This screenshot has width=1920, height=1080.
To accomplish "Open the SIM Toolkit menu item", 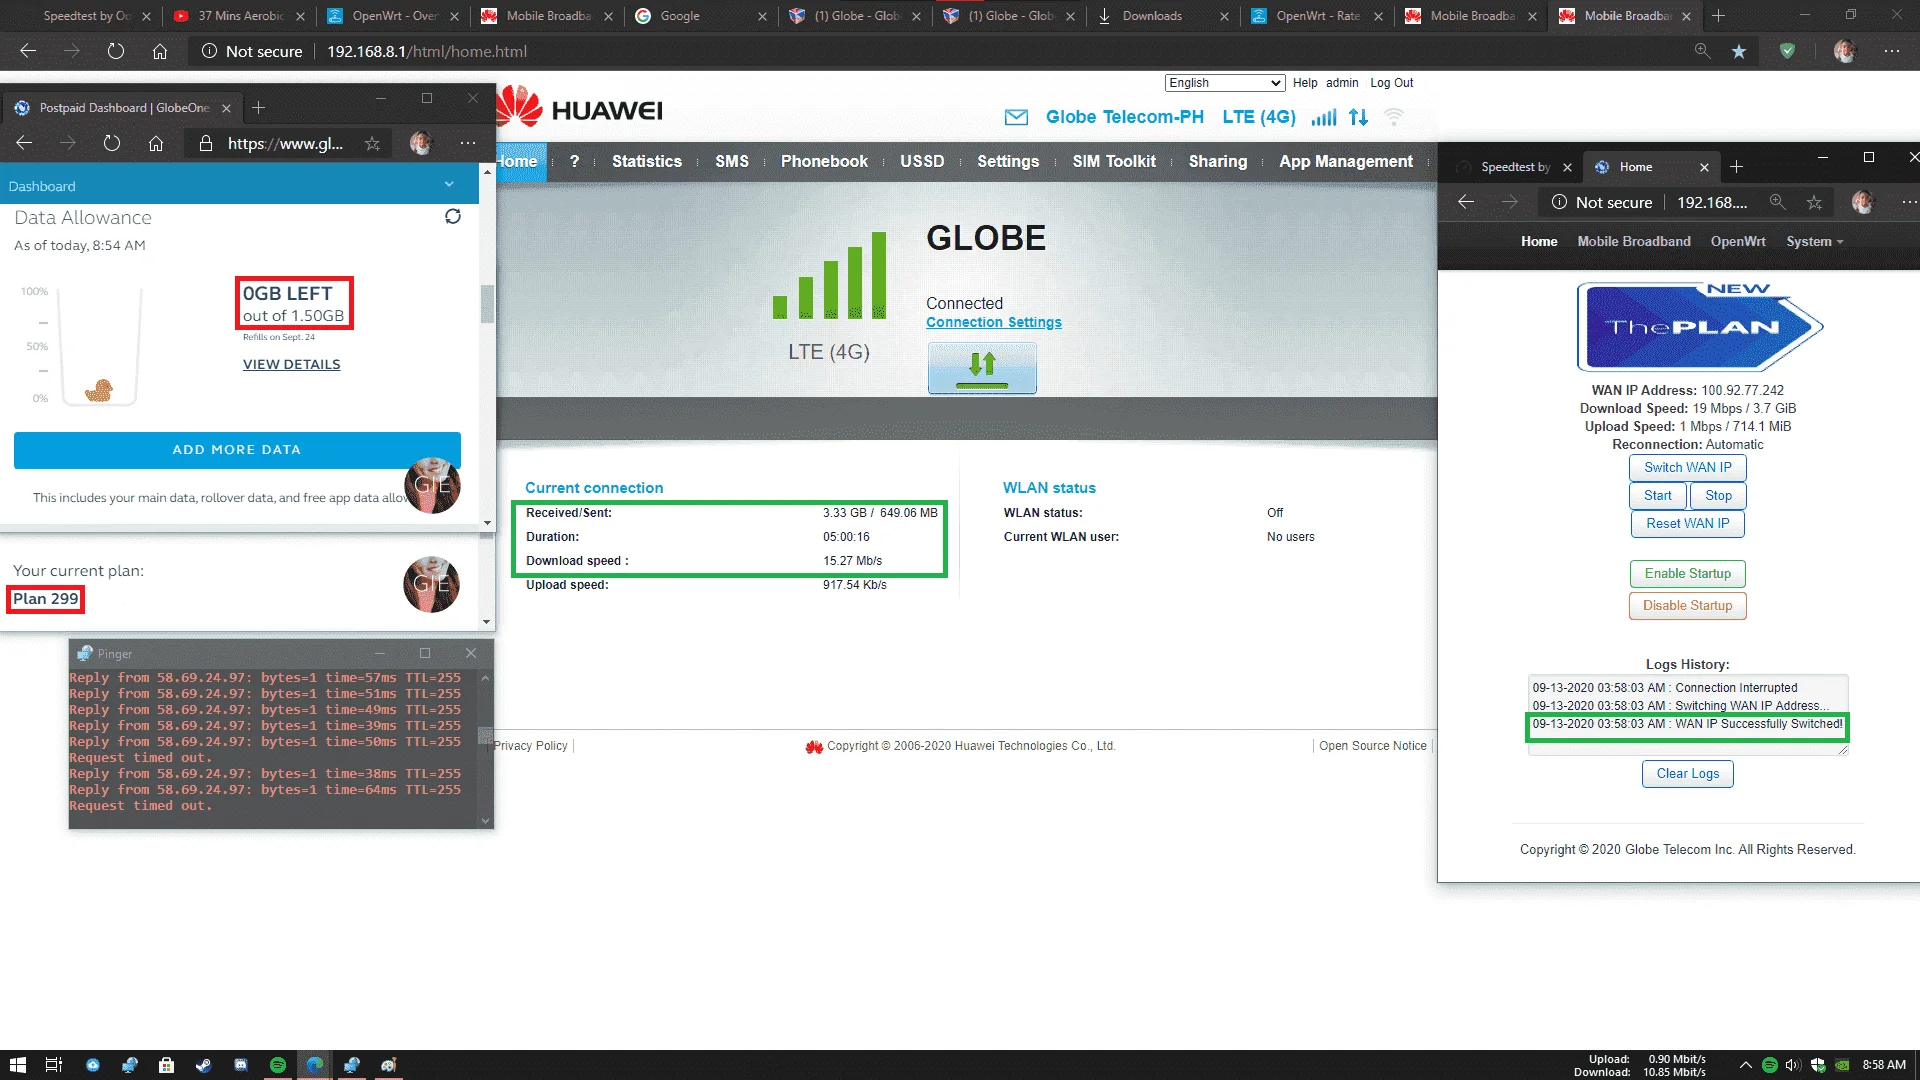I will point(1114,161).
